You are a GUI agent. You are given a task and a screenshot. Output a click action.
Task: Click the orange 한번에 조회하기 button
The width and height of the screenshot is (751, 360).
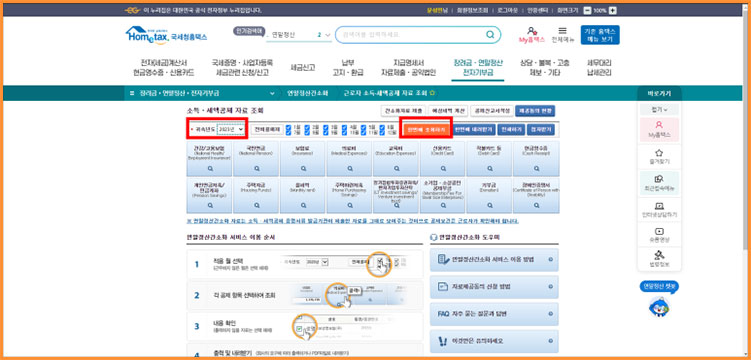pos(426,129)
